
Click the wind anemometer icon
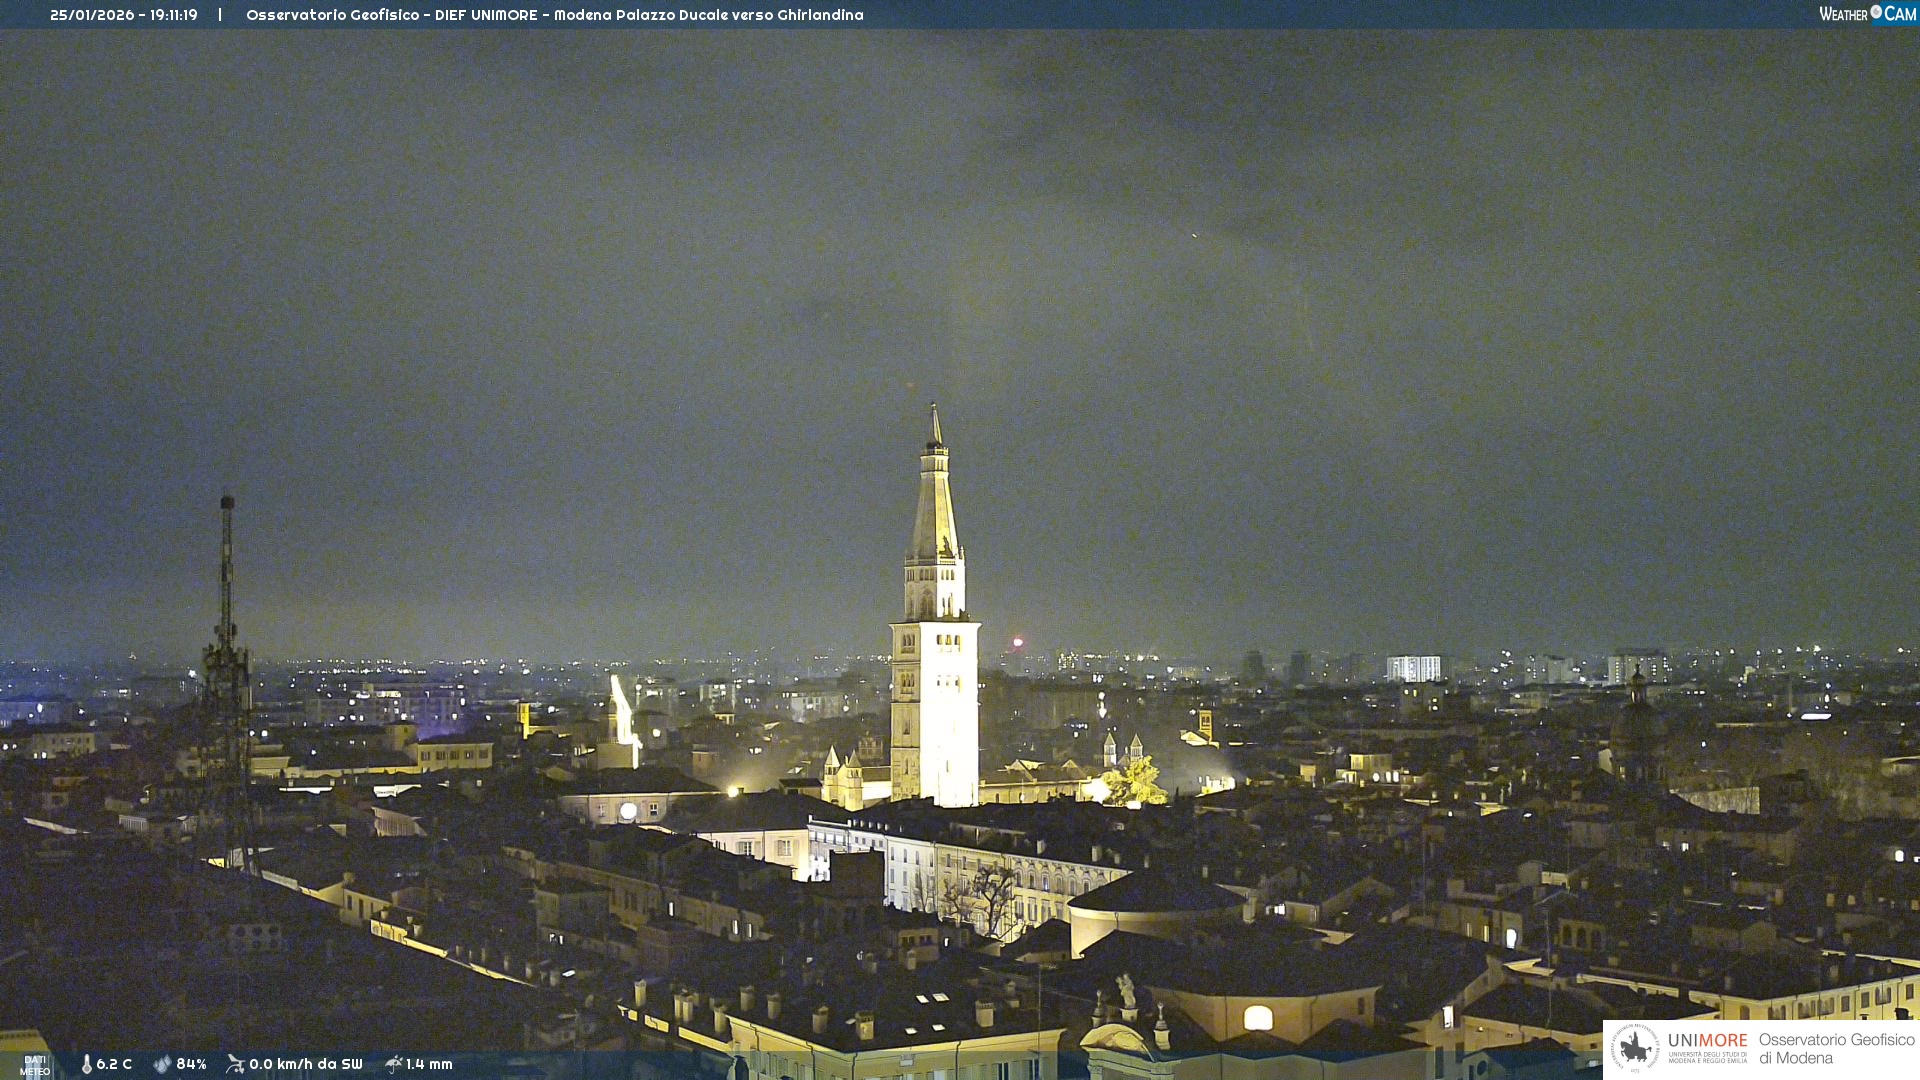235,1064
